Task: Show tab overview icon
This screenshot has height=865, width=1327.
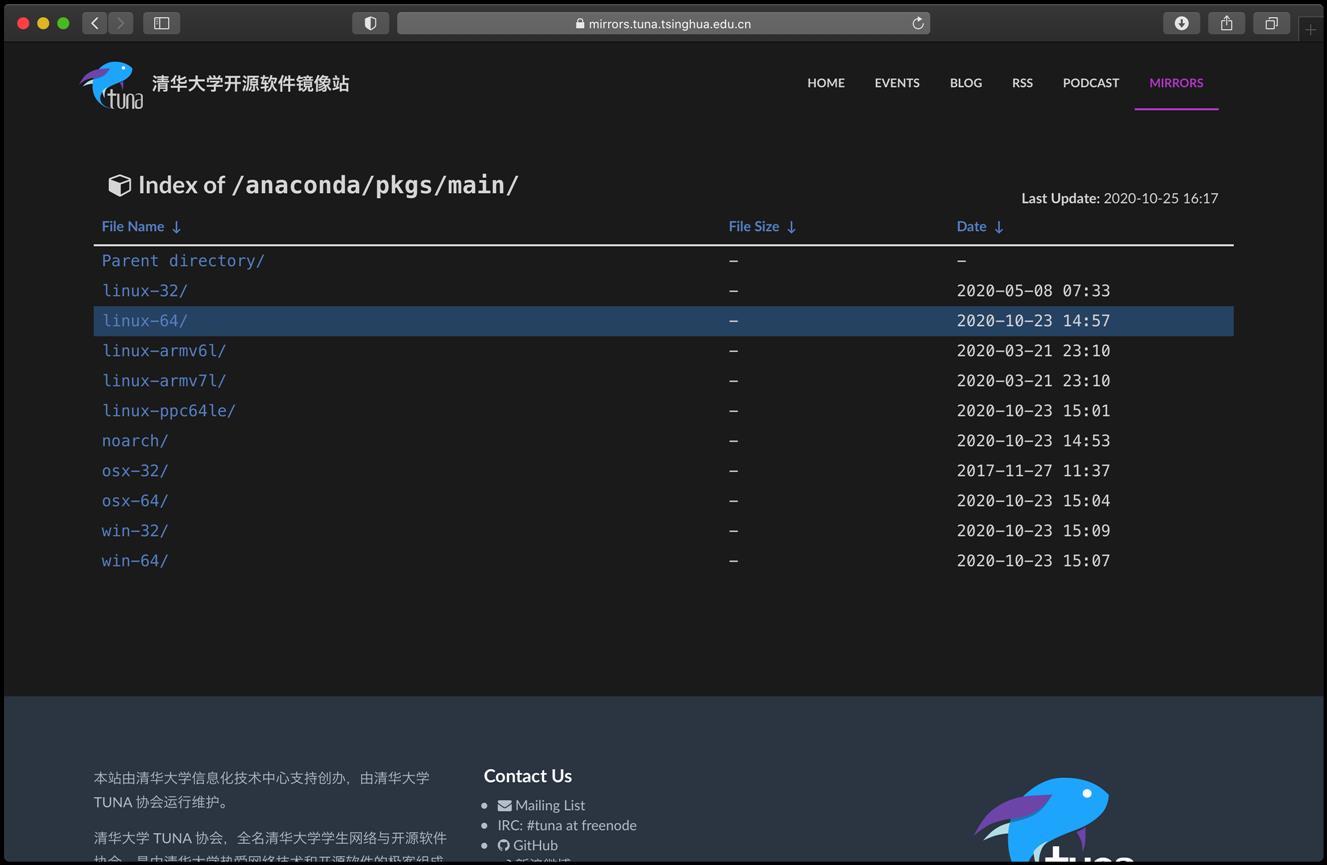Action: (1271, 23)
